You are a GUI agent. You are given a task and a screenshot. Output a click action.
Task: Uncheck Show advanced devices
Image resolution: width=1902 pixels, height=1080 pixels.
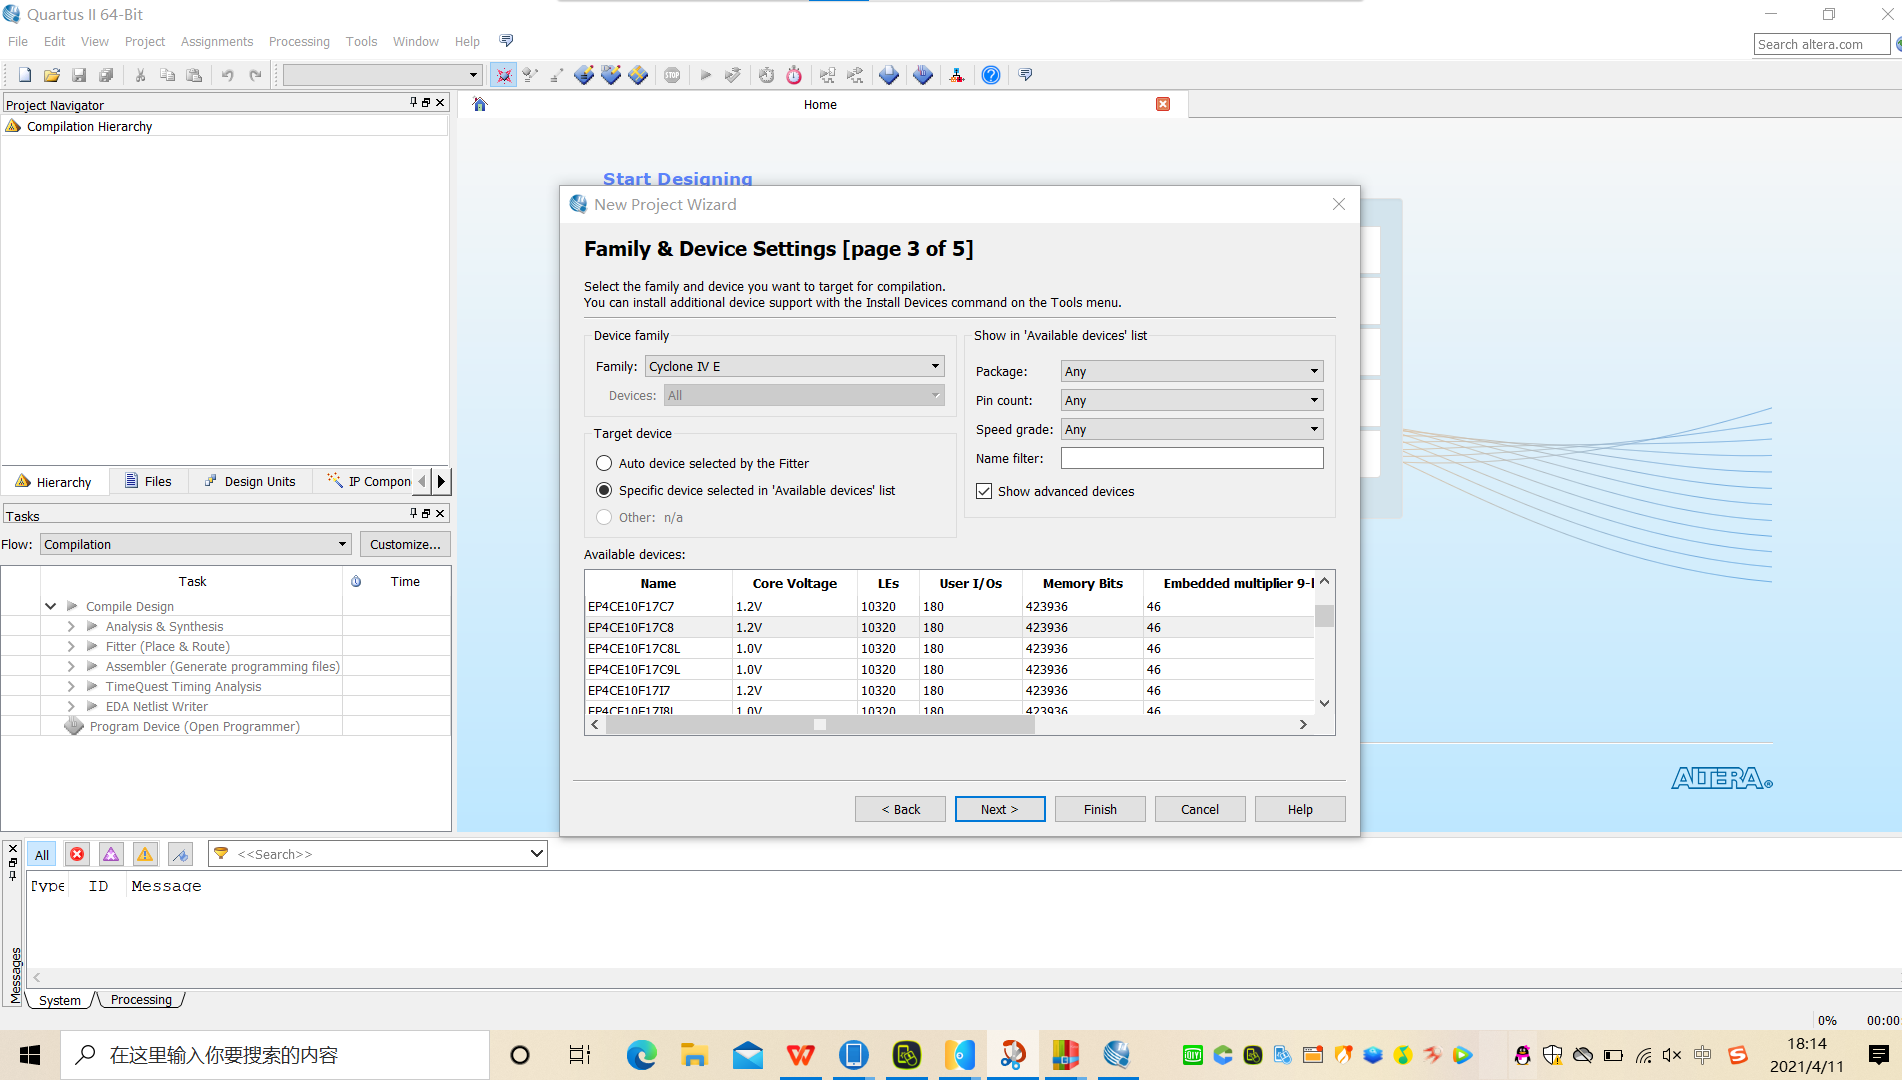(984, 491)
